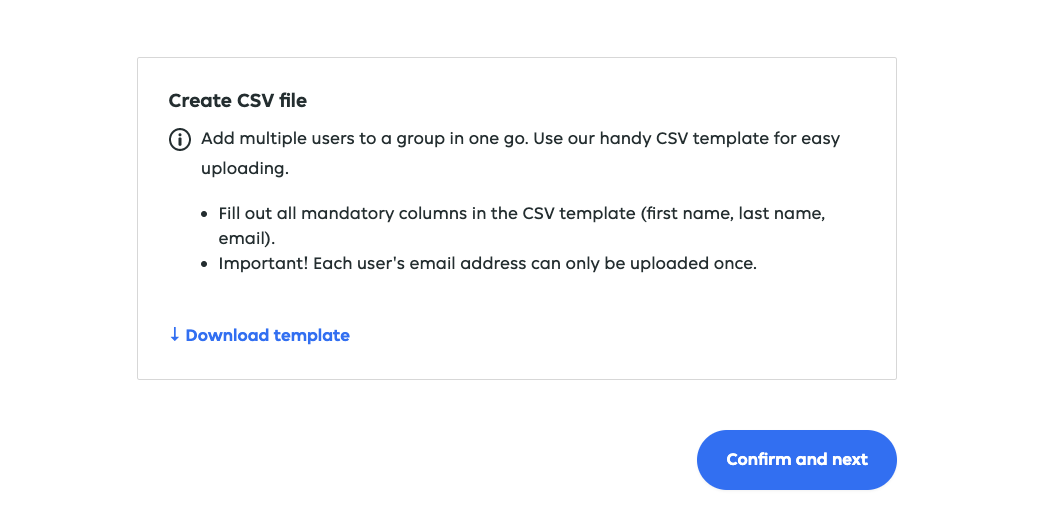Click the word "Important!"
Screen dimensions: 1060x520
(262, 265)
